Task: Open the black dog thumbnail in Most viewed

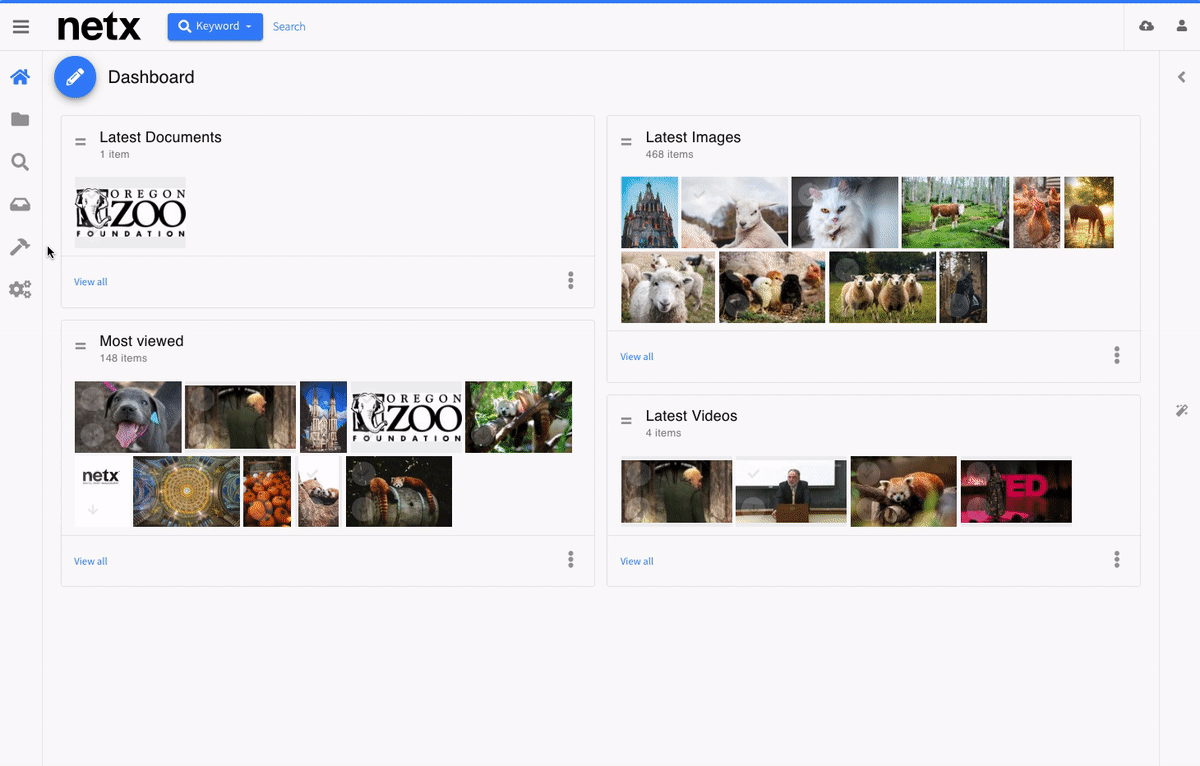Action: pyautogui.click(x=128, y=417)
